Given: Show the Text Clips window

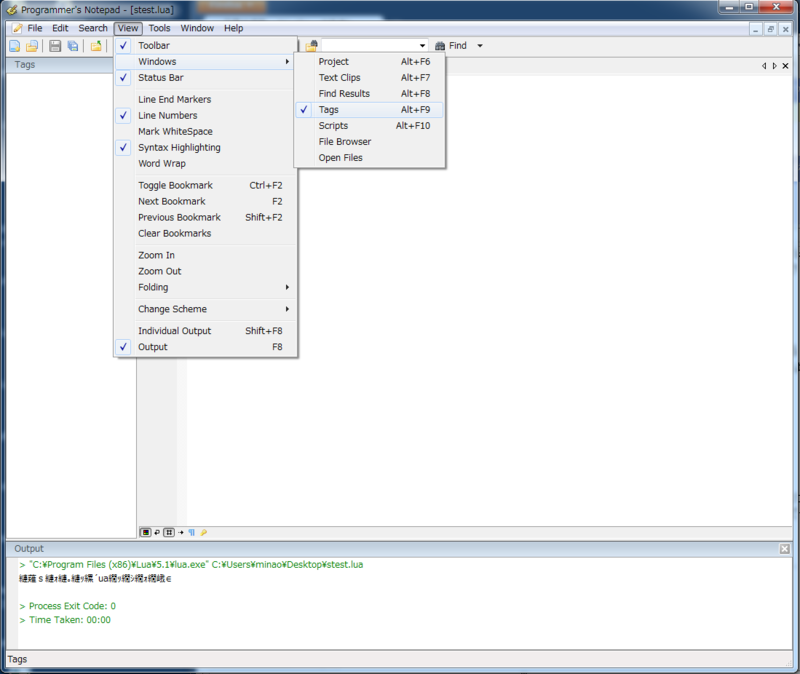Looking at the screenshot, I should [x=369, y=78].
